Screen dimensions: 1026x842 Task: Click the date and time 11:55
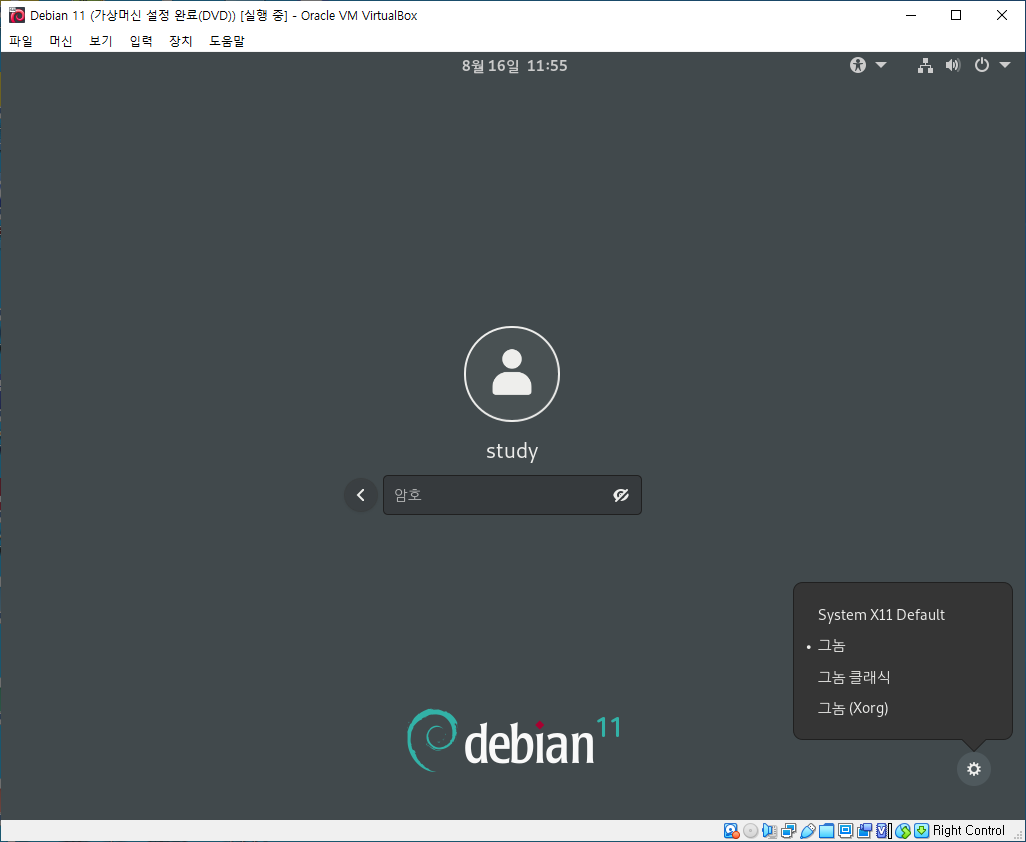[514, 65]
